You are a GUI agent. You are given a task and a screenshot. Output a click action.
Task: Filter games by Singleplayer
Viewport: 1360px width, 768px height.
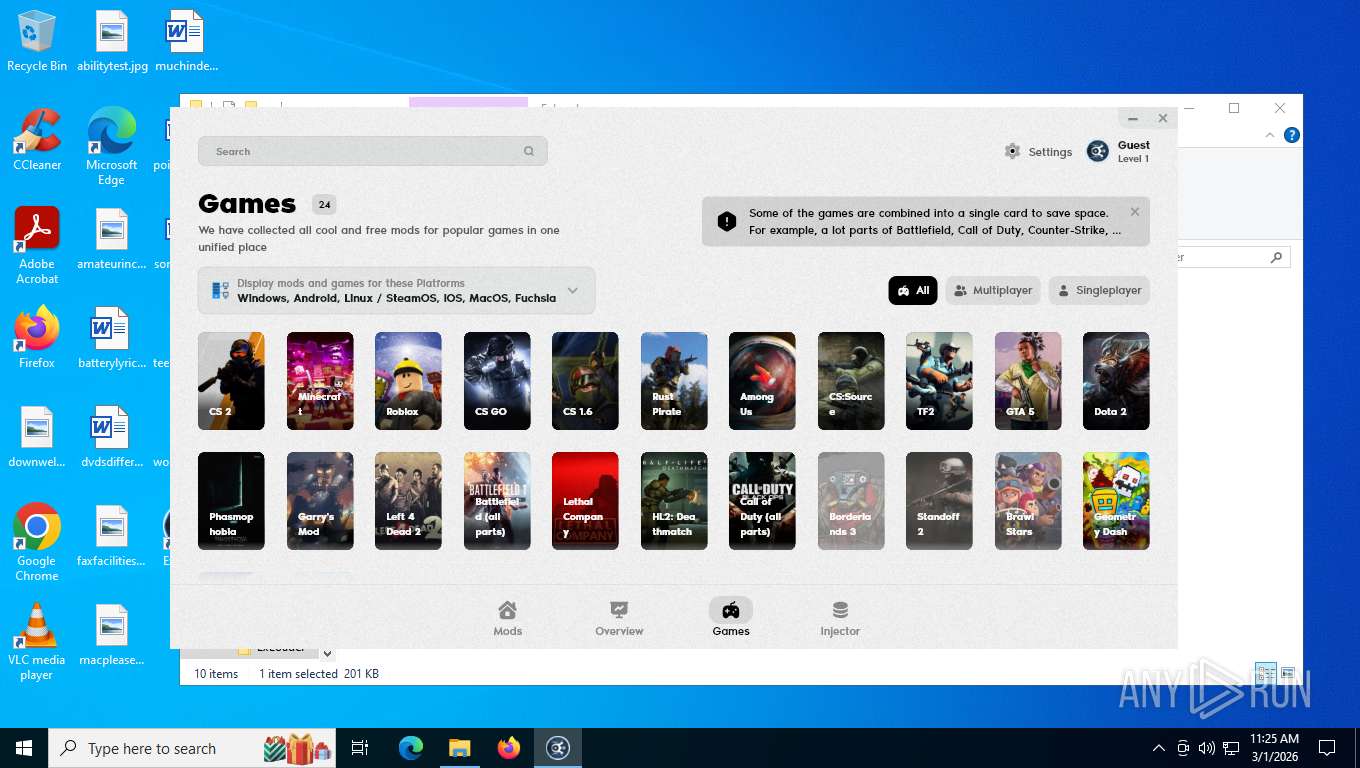[1099, 290]
